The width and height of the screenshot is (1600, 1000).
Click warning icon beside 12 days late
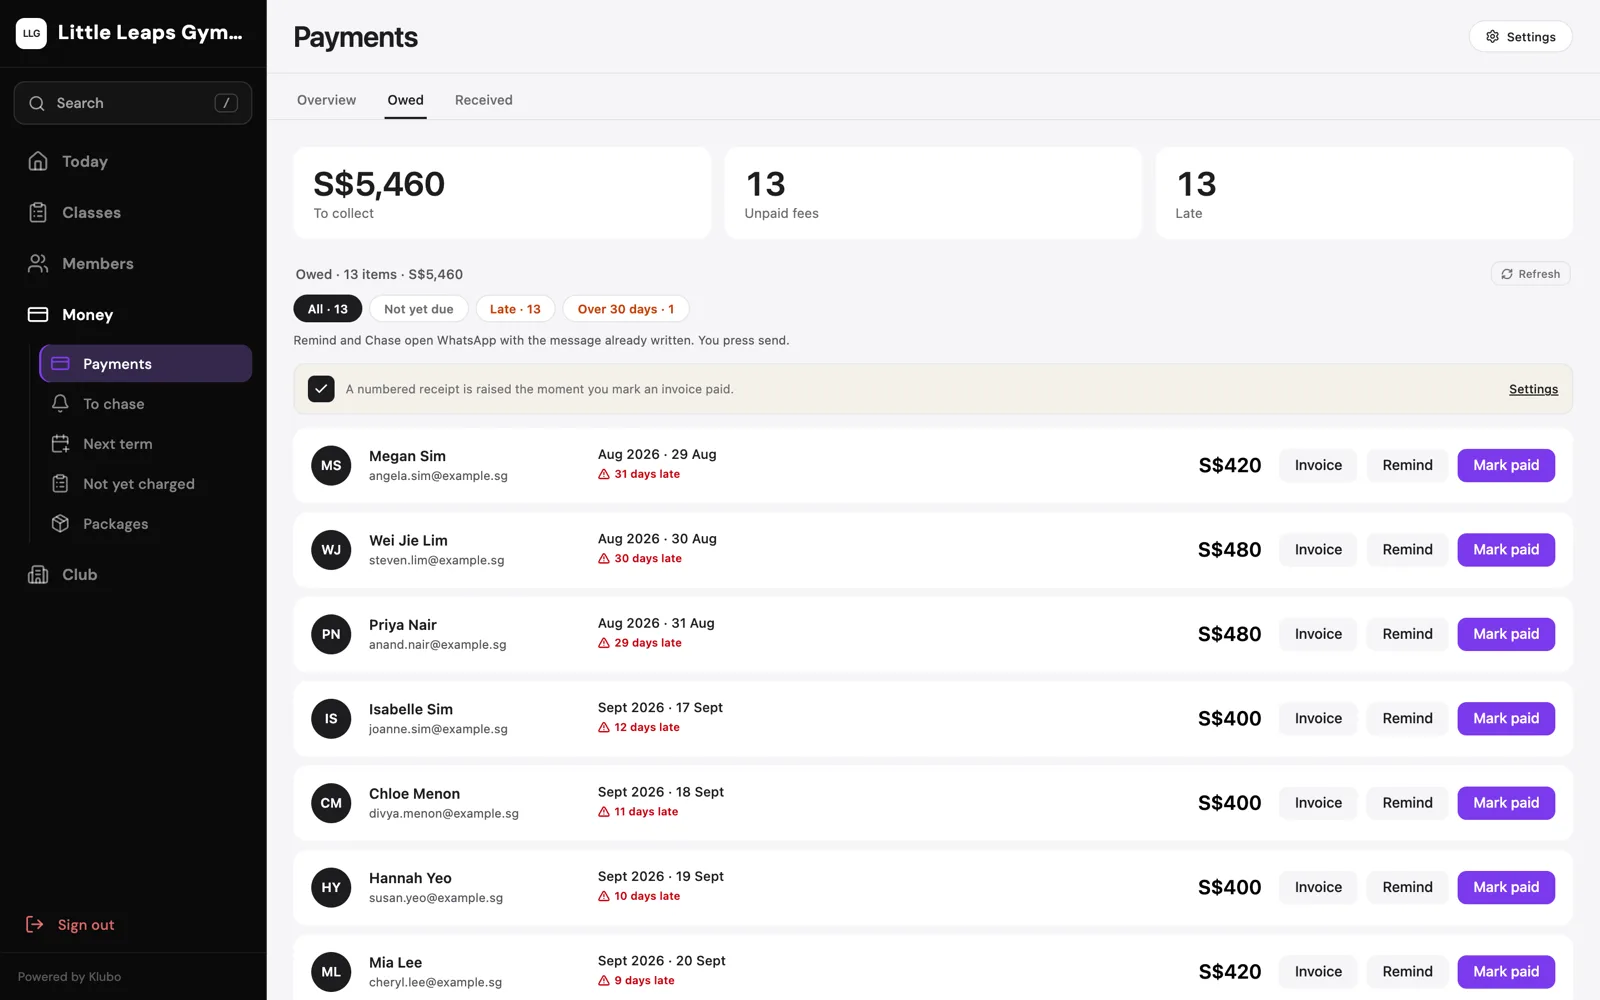[x=604, y=727]
